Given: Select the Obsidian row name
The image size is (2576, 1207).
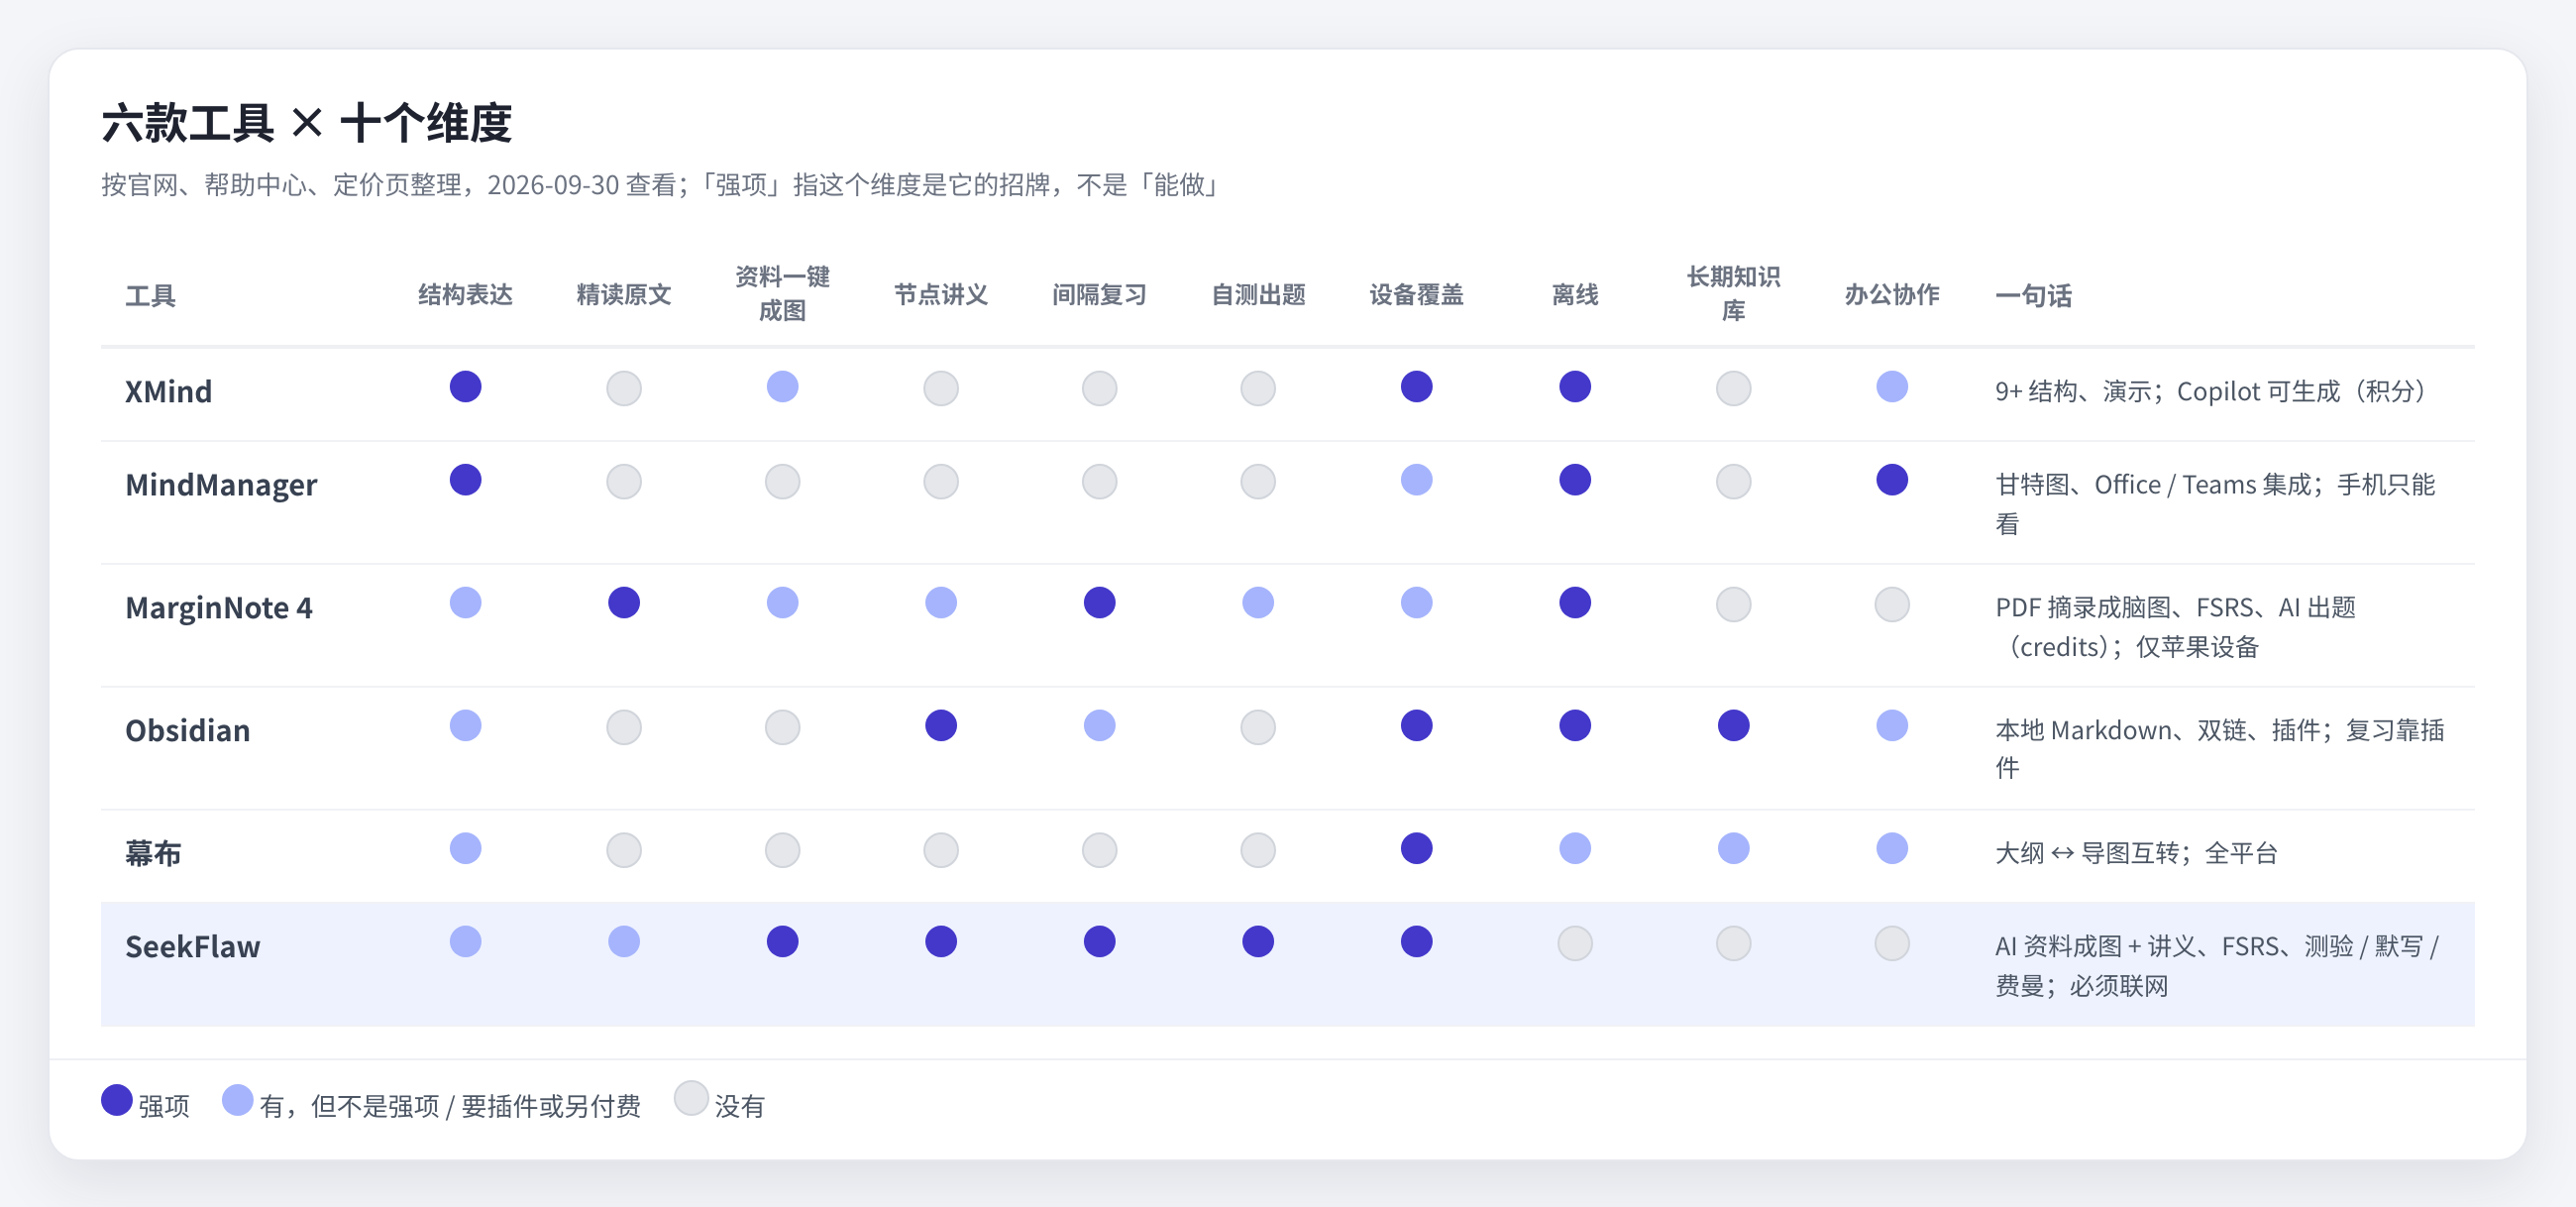Looking at the screenshot, I should pos(187,731).
